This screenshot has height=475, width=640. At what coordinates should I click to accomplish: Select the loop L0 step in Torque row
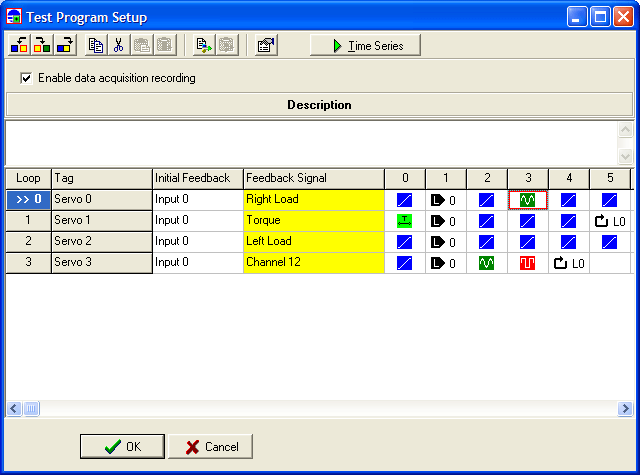(610, 221)
